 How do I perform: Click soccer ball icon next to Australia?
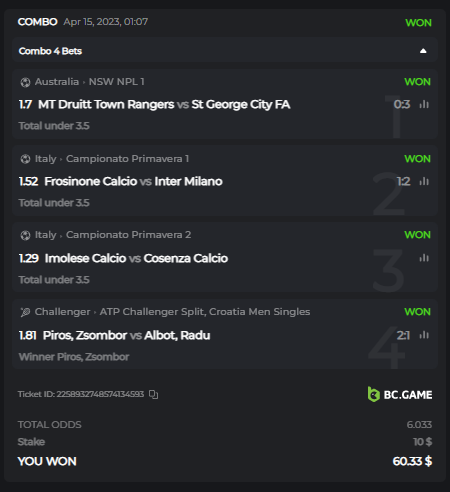tap(25, 82)
